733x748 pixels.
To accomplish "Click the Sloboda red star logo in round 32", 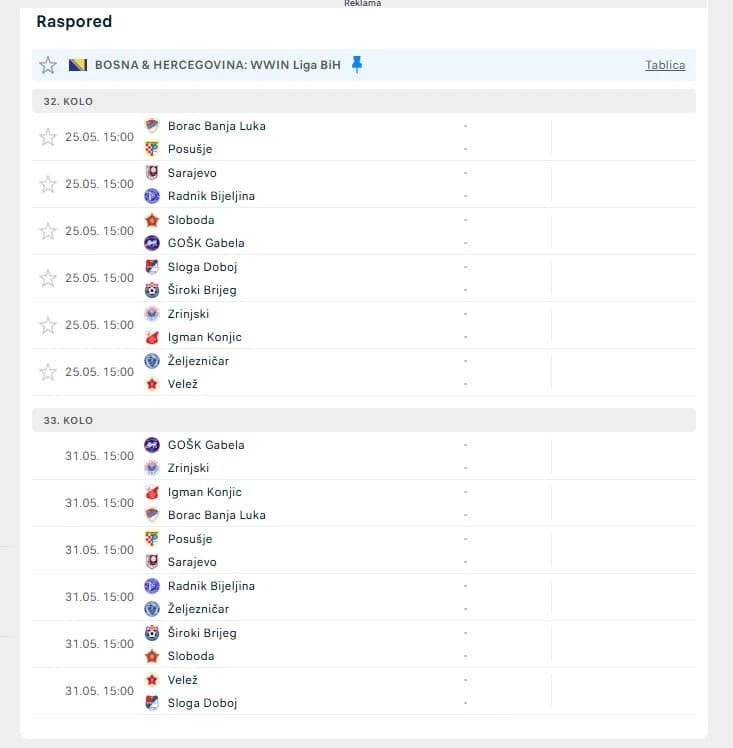I will 152,220.
